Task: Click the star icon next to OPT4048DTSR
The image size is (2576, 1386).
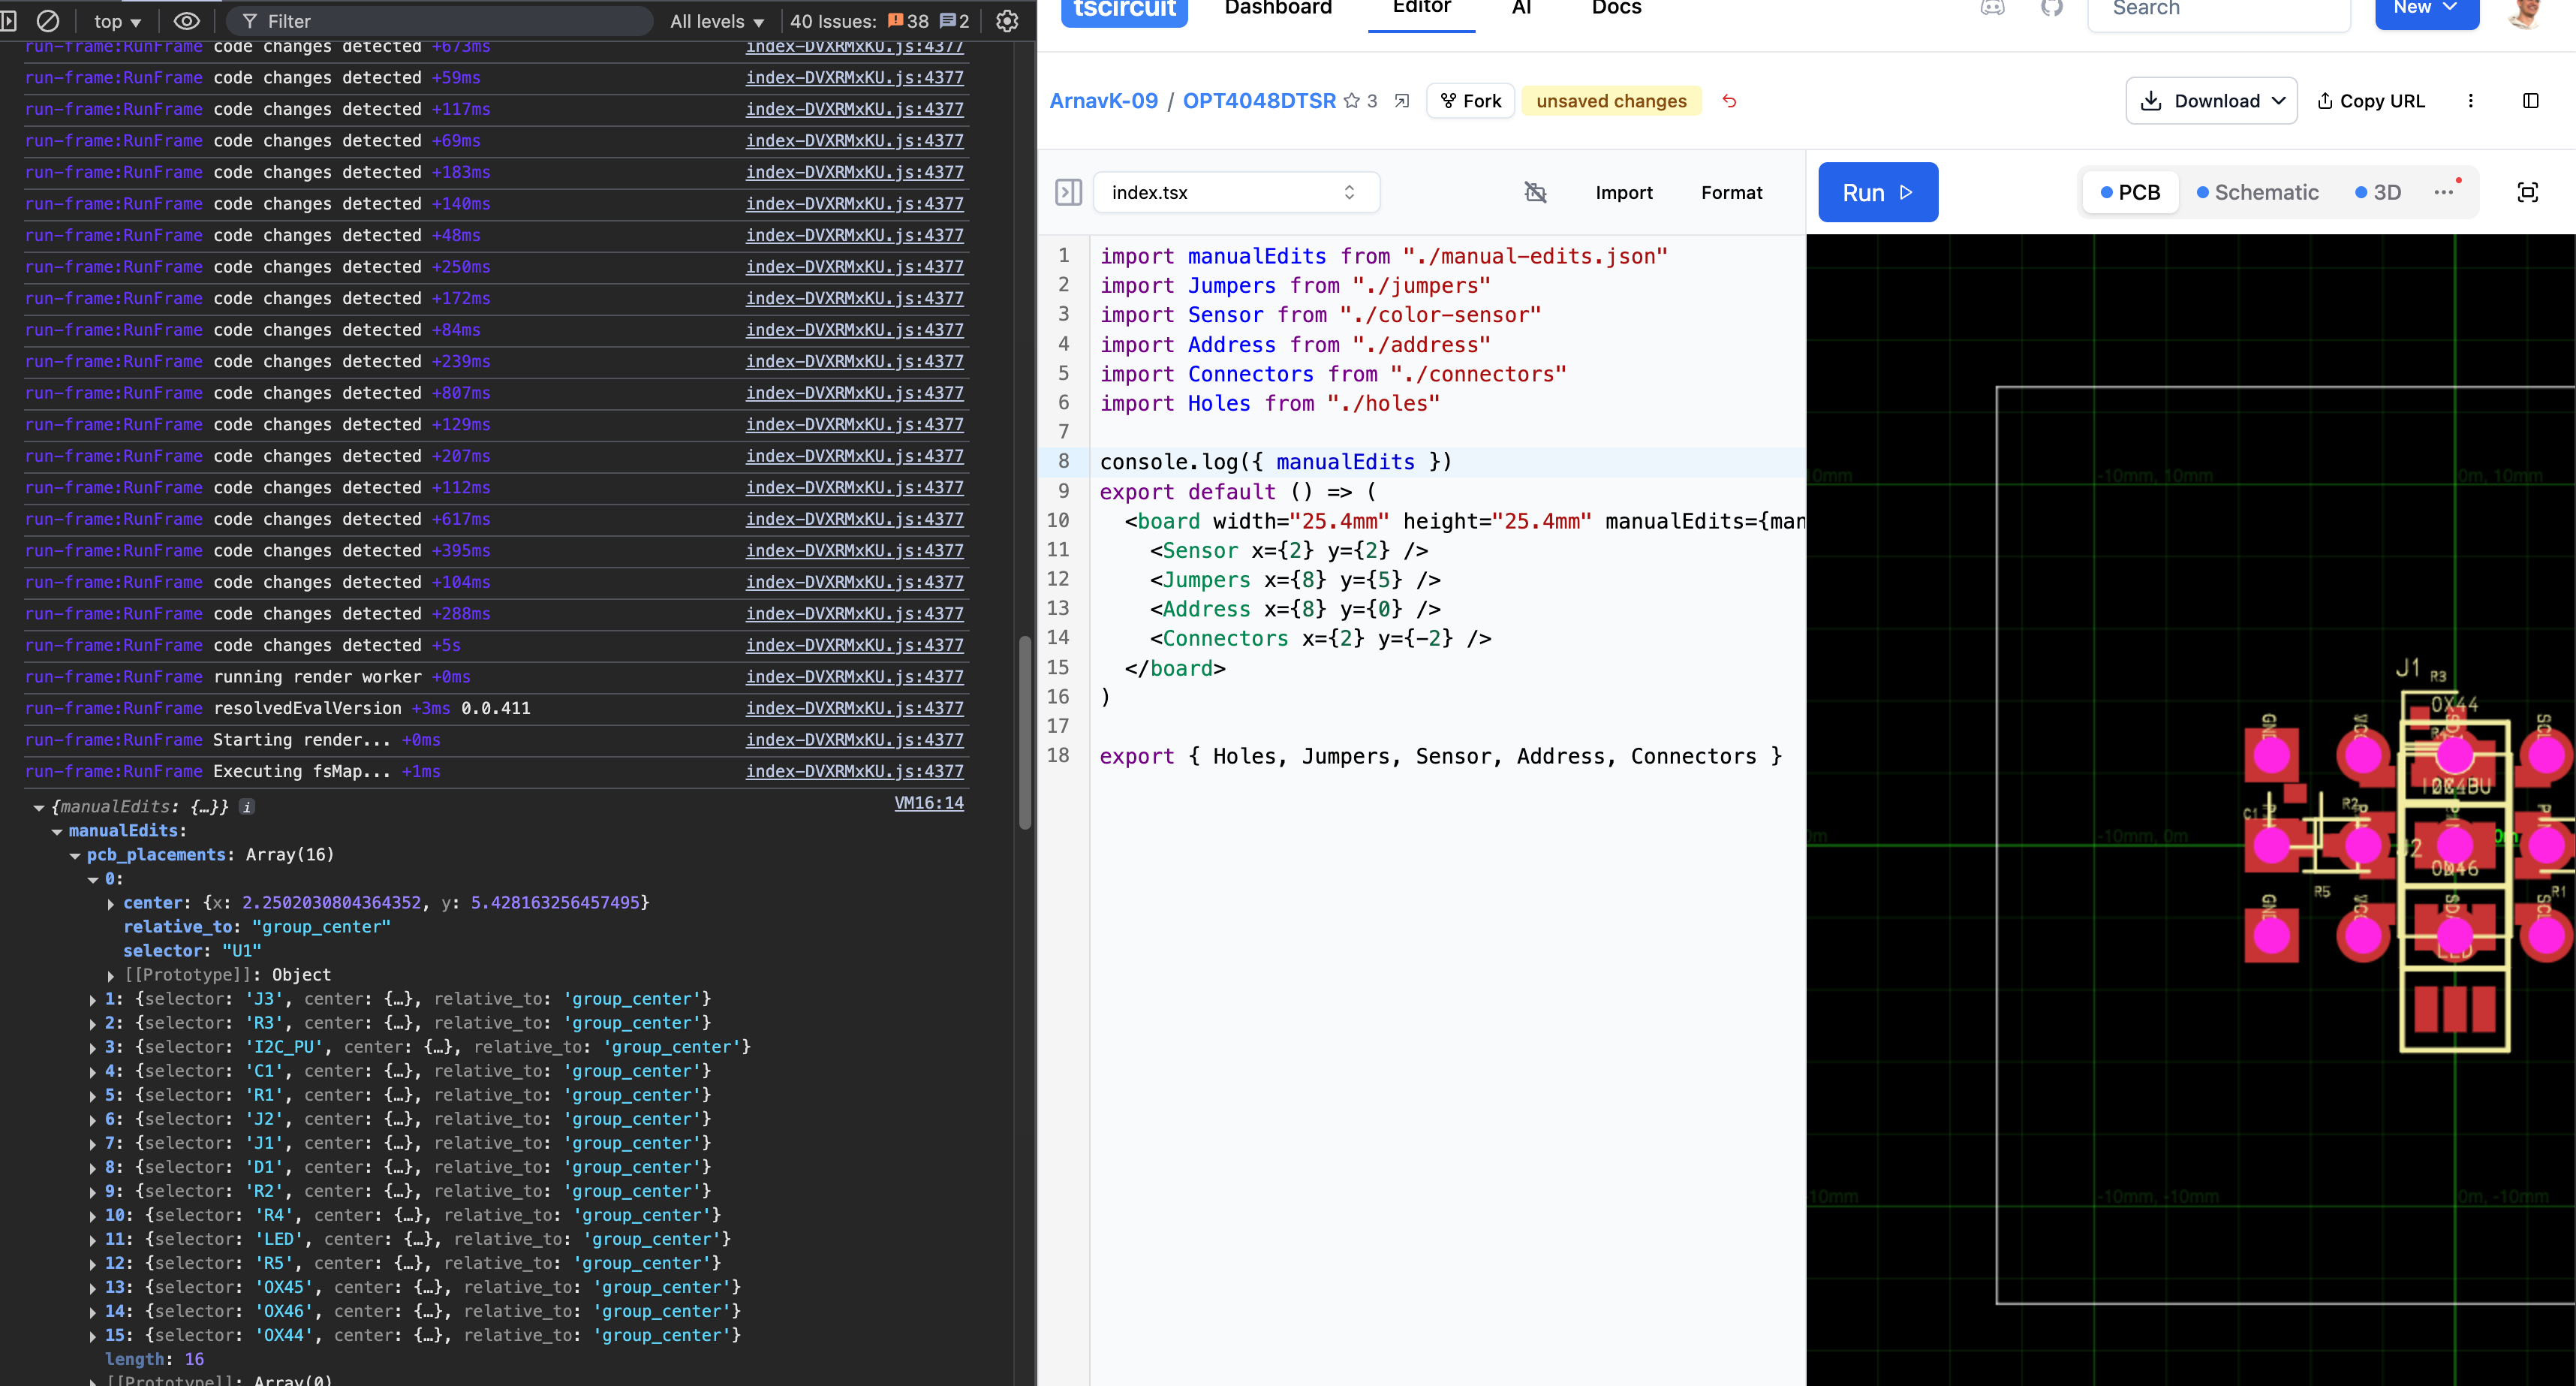Action: point(1352,101)
